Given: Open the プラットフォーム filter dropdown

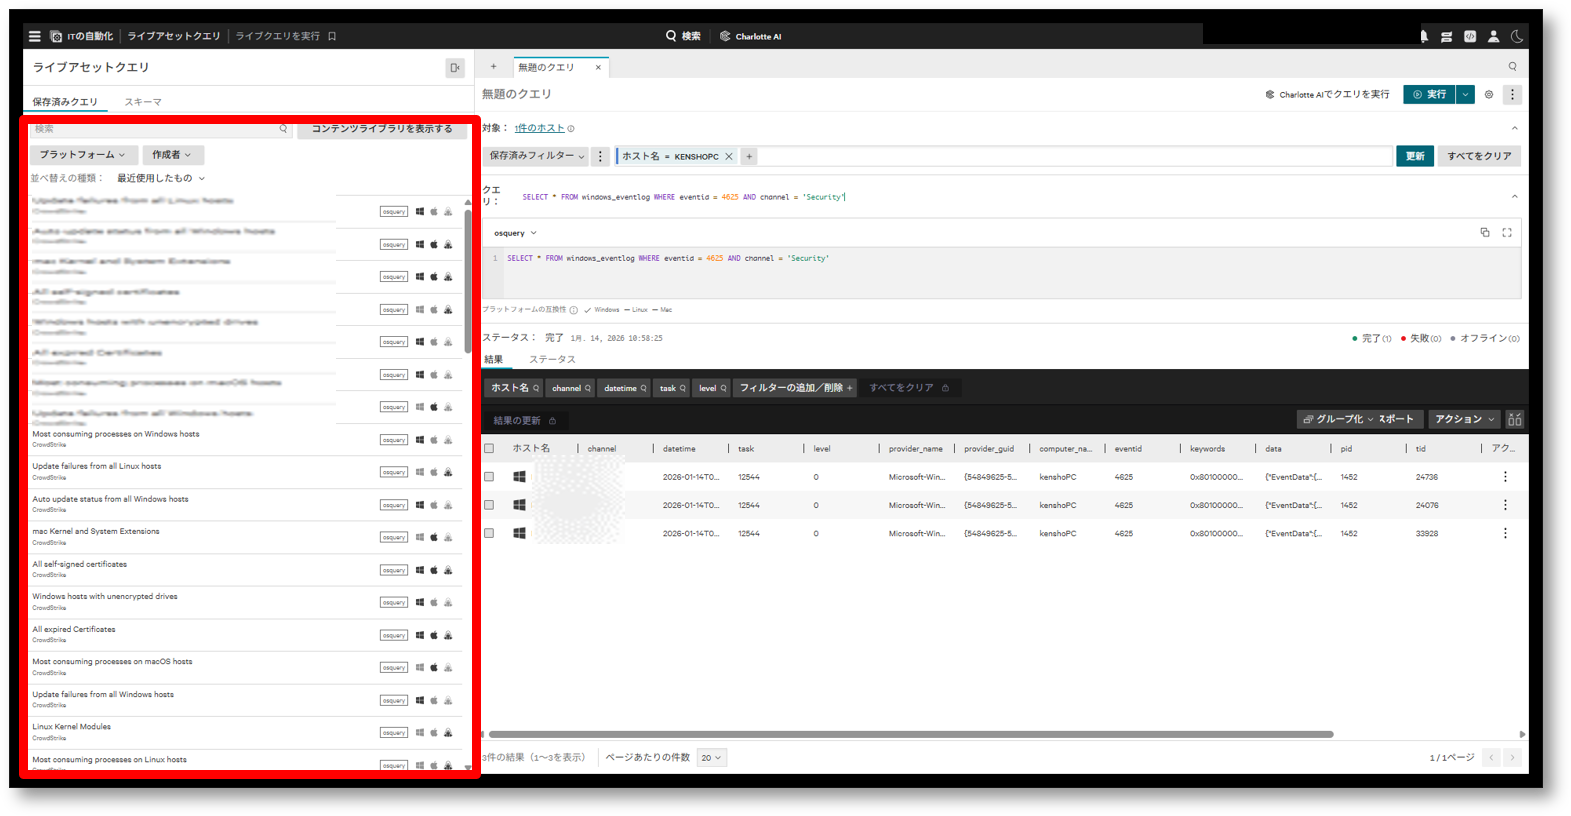Looking at the screenshot, I should 82,155.
